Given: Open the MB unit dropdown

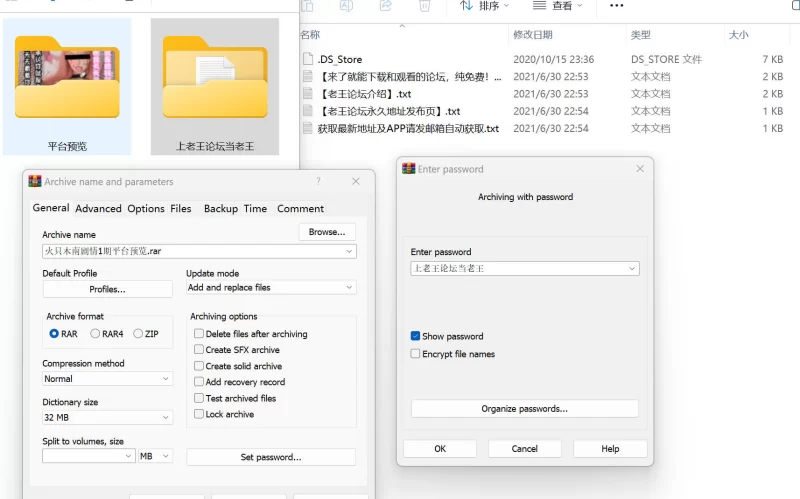Looking at the screenshot, I should coord(155,456).
